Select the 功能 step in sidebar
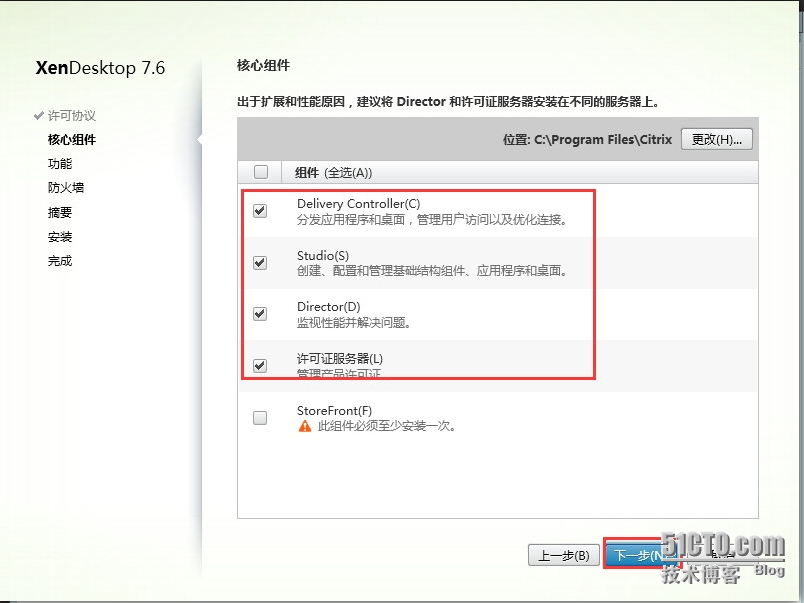 click(x=60, y=164)
